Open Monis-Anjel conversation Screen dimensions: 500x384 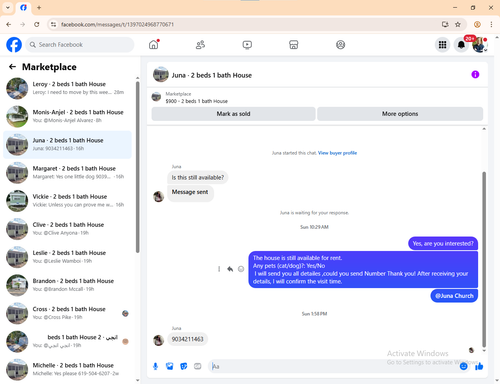point(67,116)
